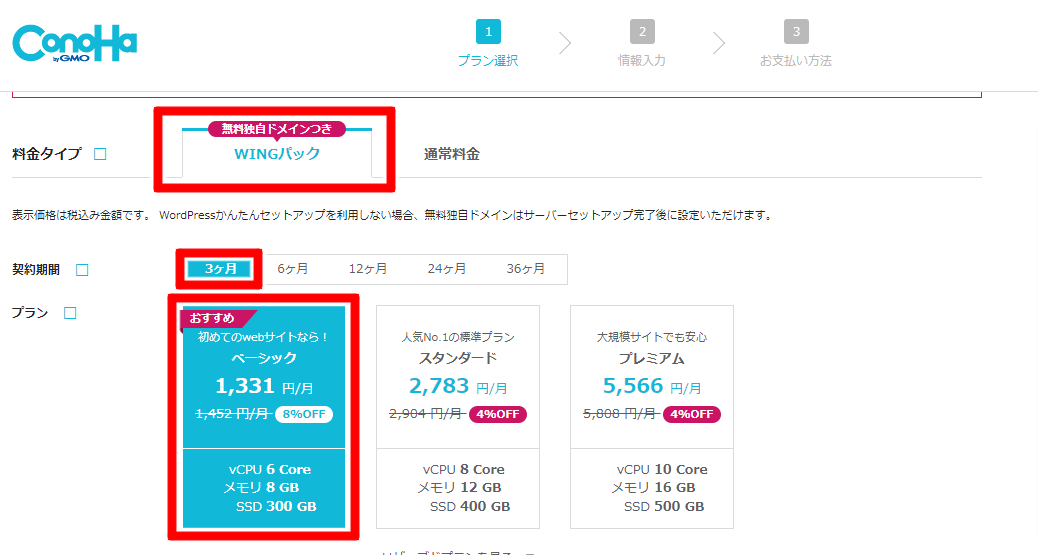Click the 8%OFF badge on ベーシック
The height and width of the screenshot is (555, 1038).
point(304,414)
